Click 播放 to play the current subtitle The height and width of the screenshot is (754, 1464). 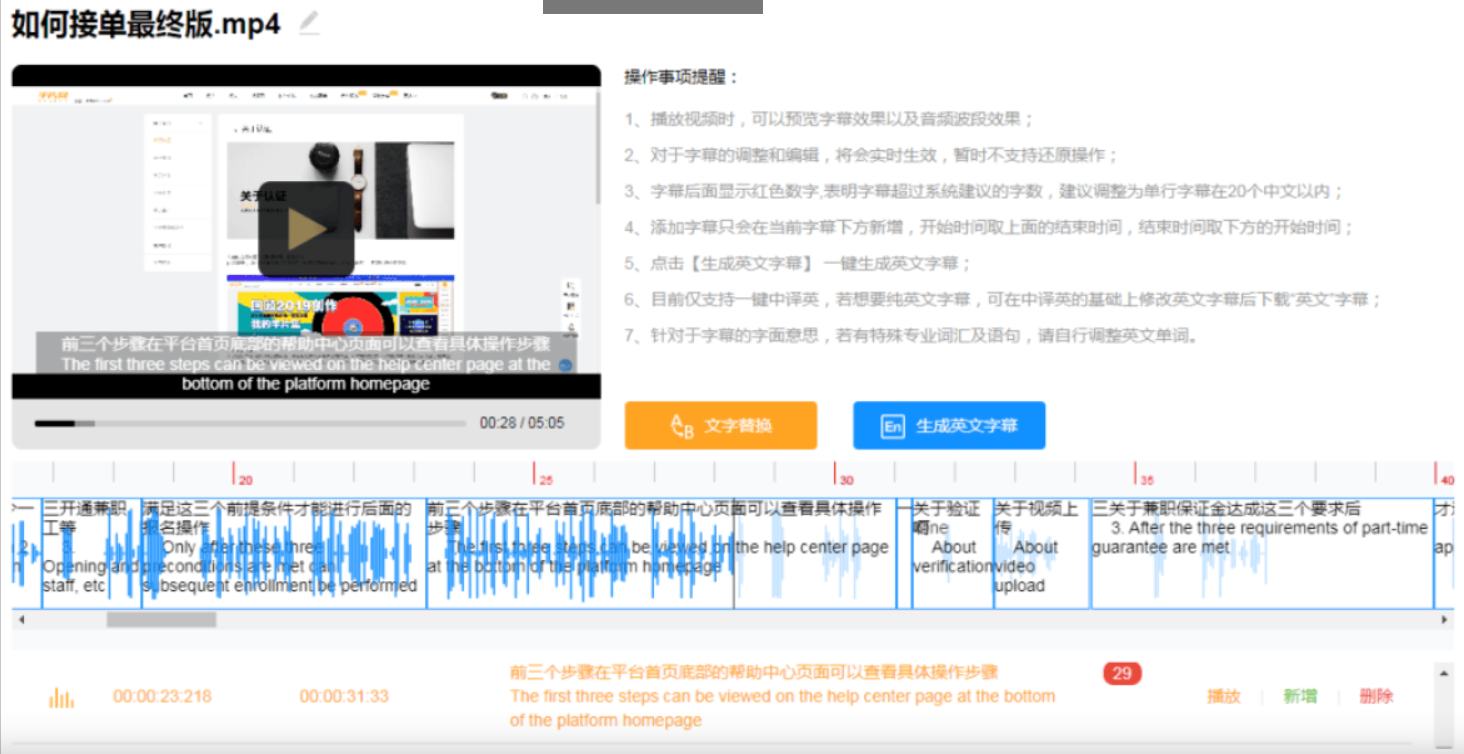[x=1223, y=697]
